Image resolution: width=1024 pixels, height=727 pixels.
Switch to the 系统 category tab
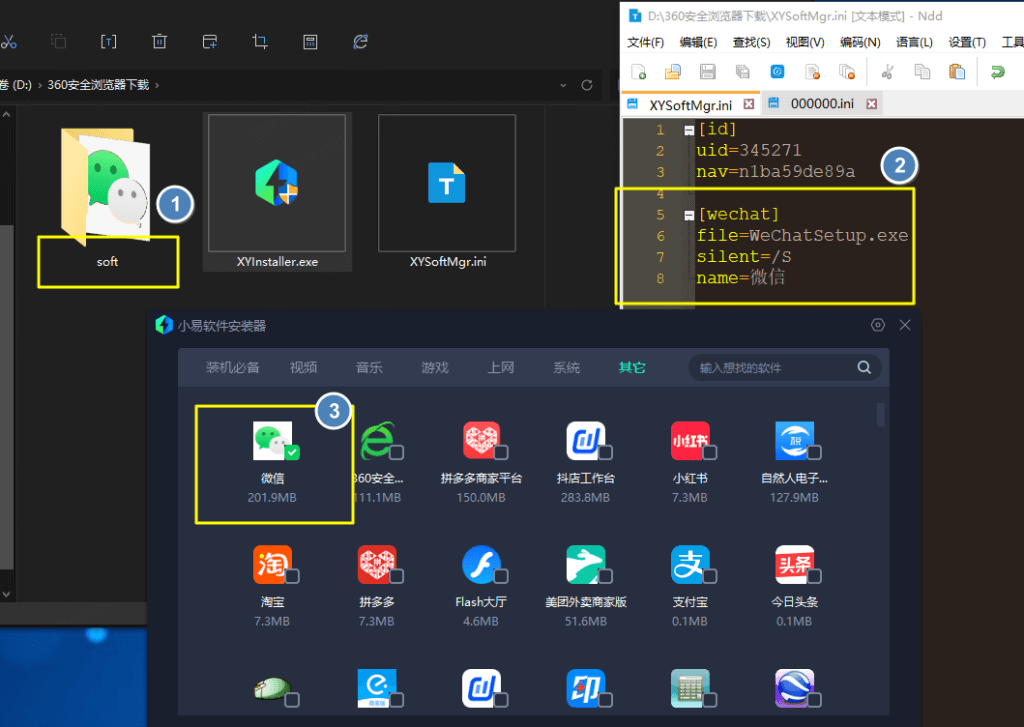566,368
